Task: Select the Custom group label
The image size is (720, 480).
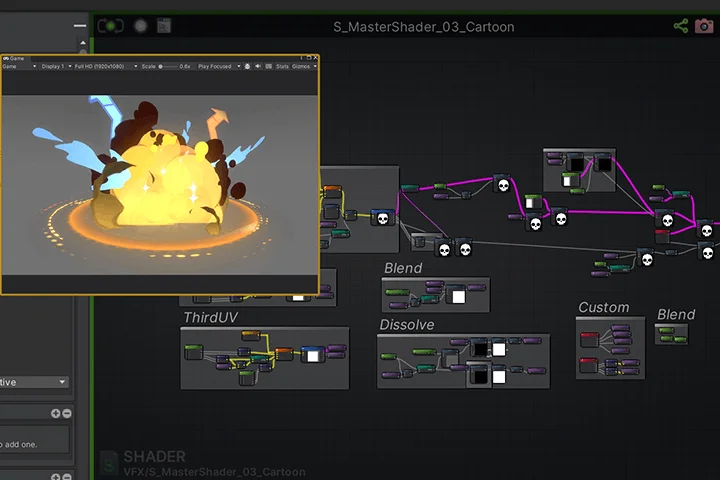Action: point(603,307)
